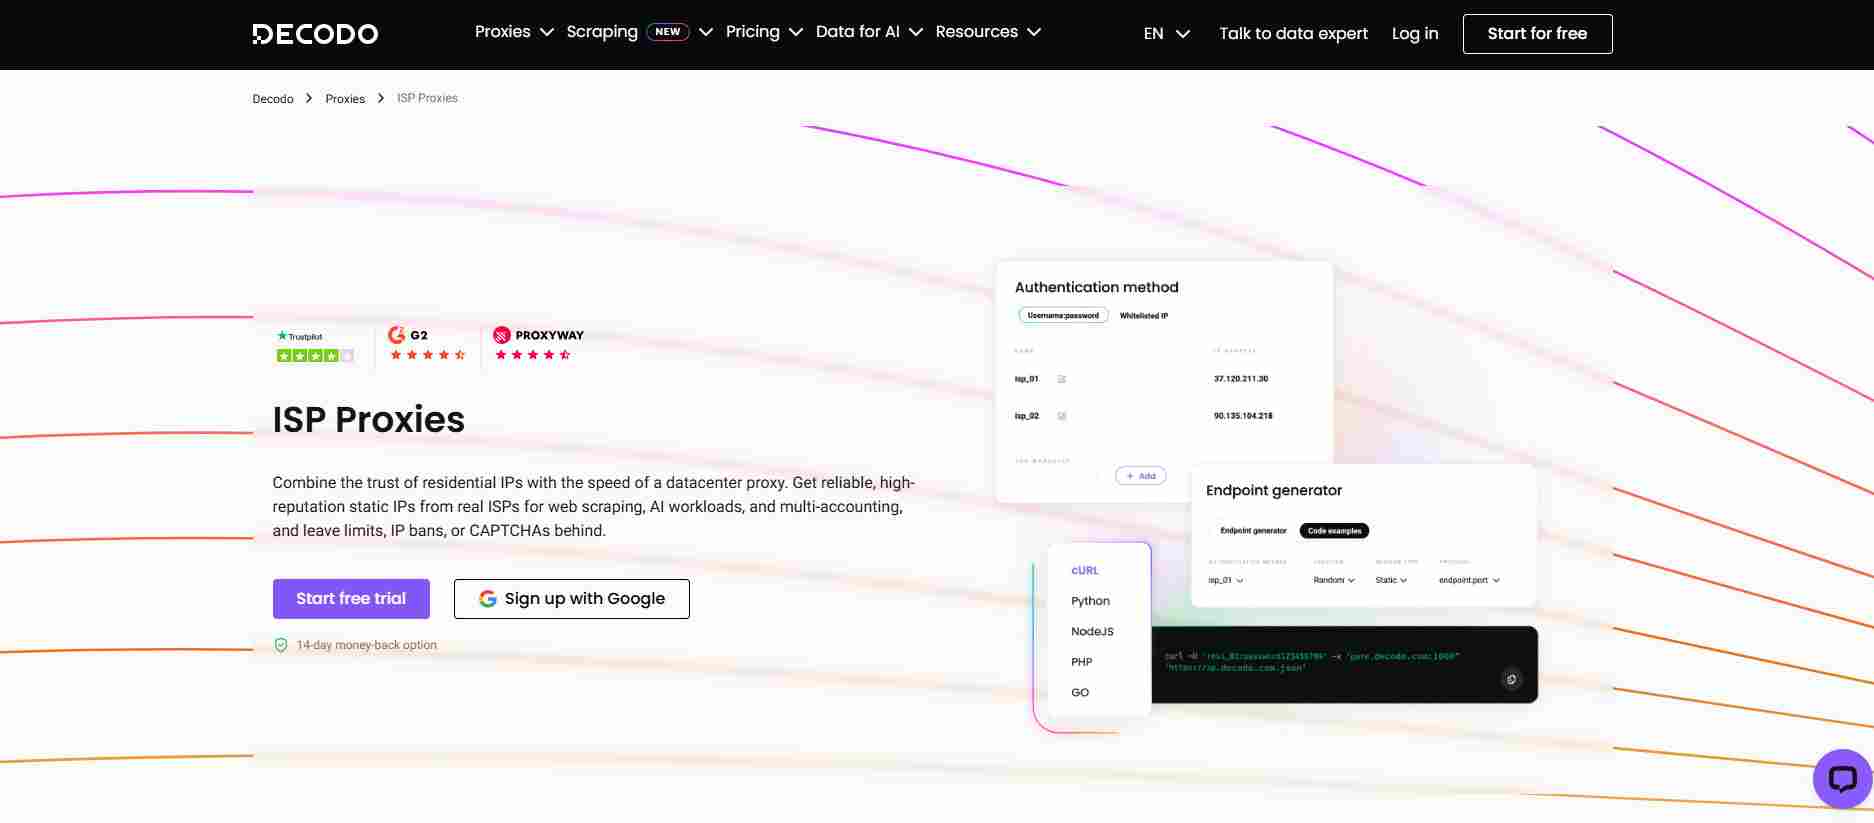Viewport: 1874px width, 823px height.
Task: Click Sign up with Google button
Action: [x=571, y=599]
